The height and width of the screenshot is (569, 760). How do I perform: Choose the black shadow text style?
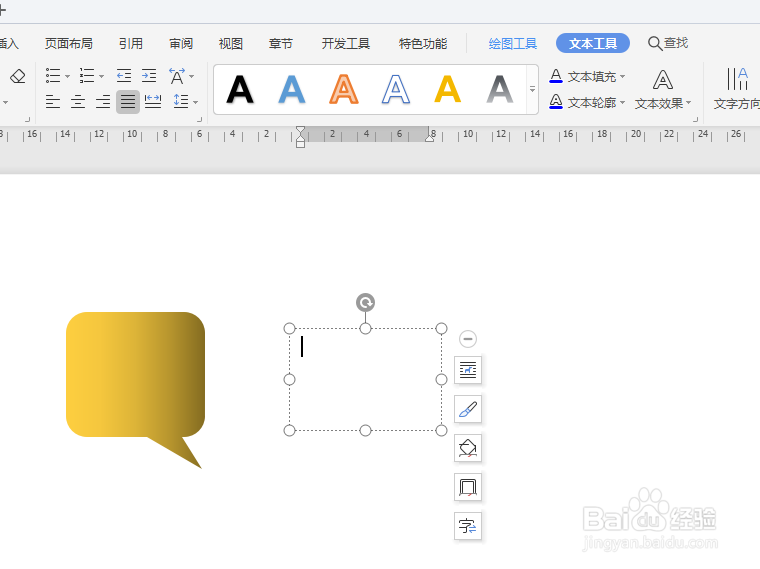click(x=240, y=90)
